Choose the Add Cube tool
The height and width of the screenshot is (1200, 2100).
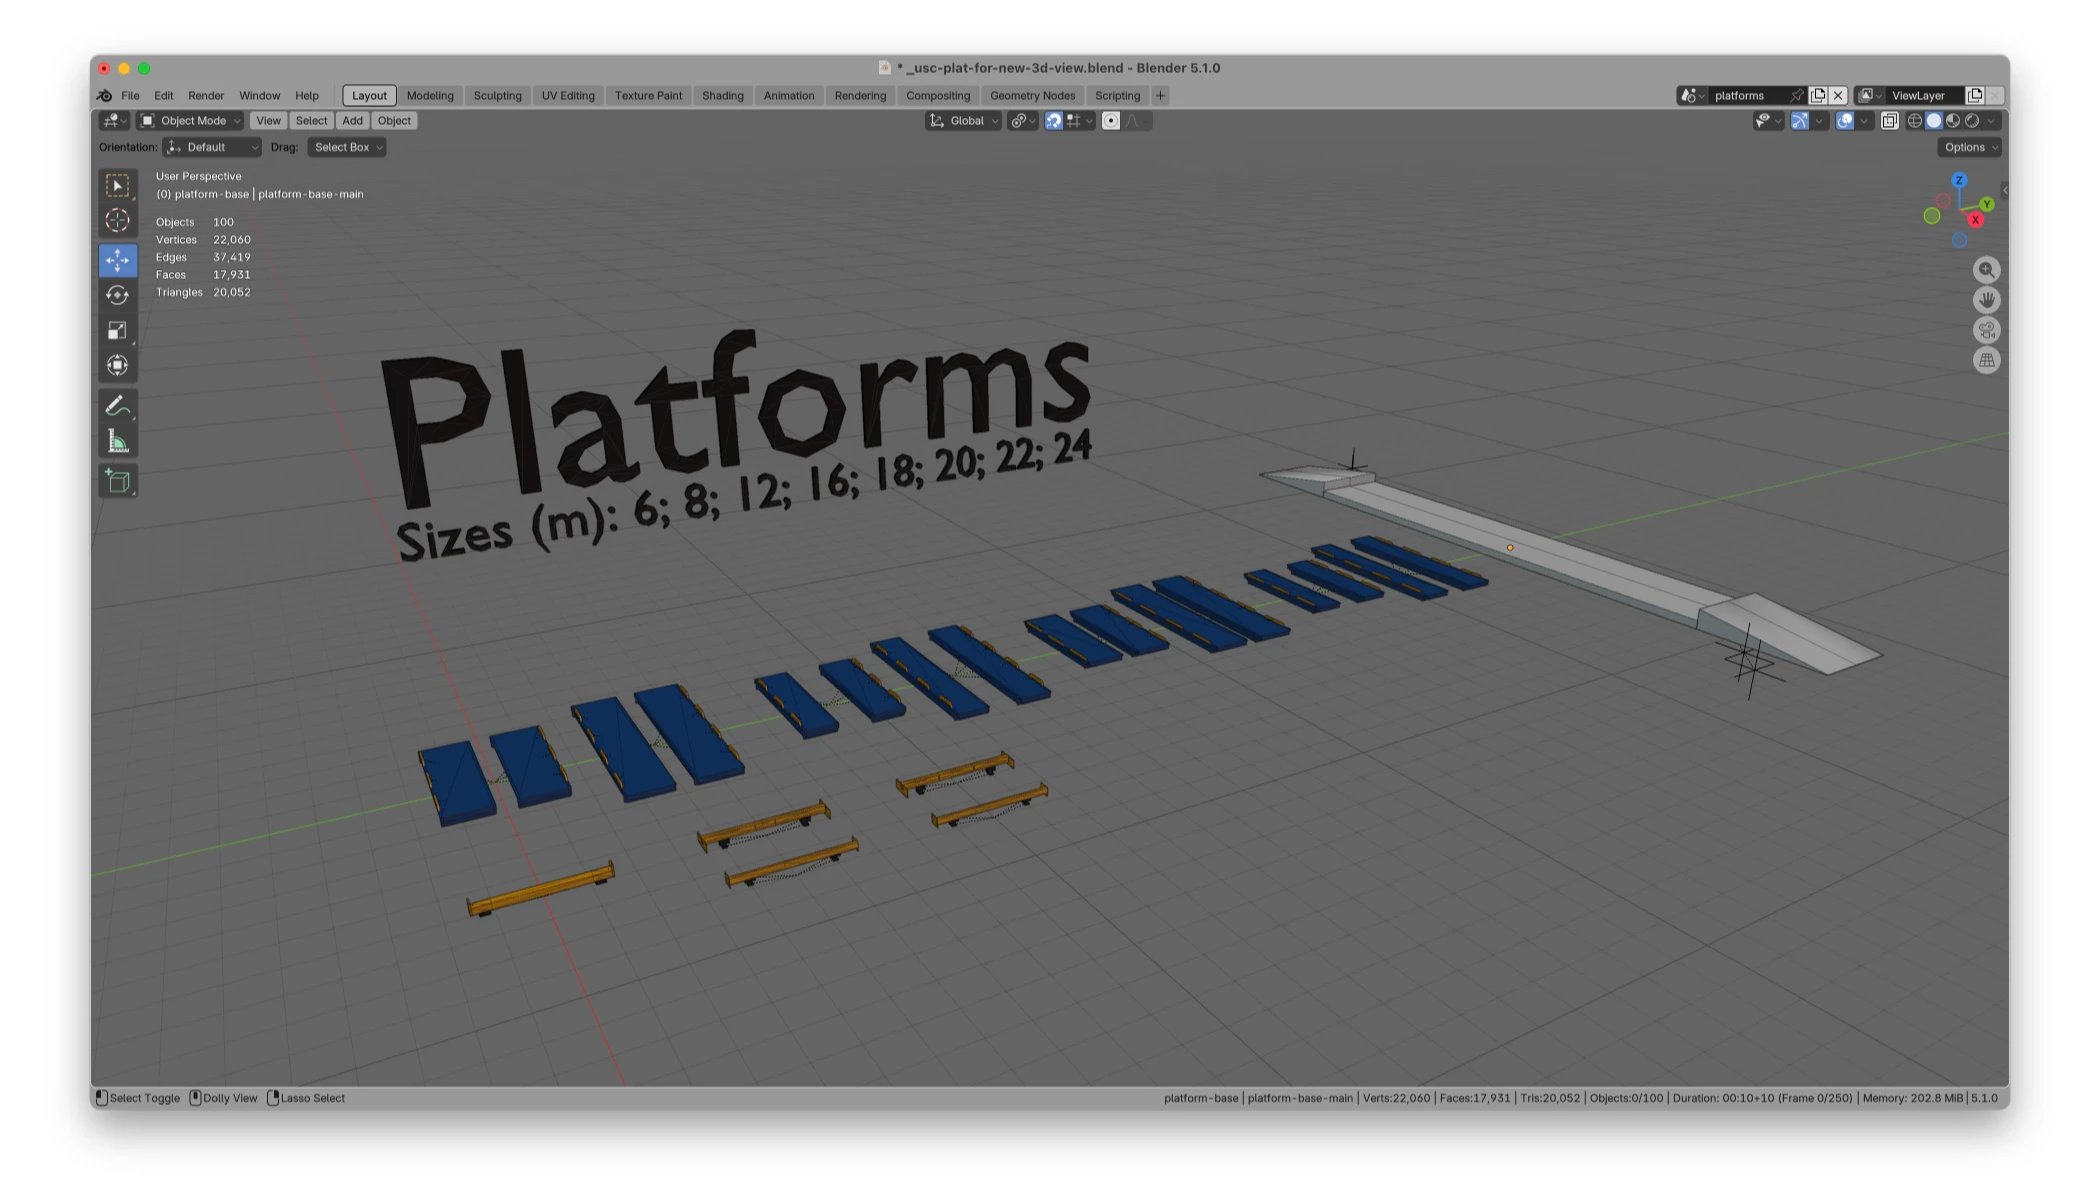118,482
